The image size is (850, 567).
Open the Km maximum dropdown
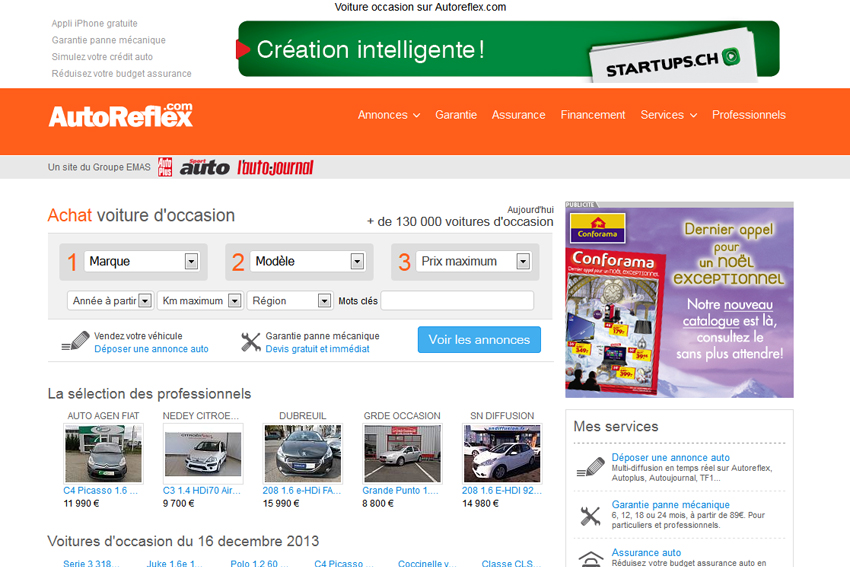tap(199, 301)
